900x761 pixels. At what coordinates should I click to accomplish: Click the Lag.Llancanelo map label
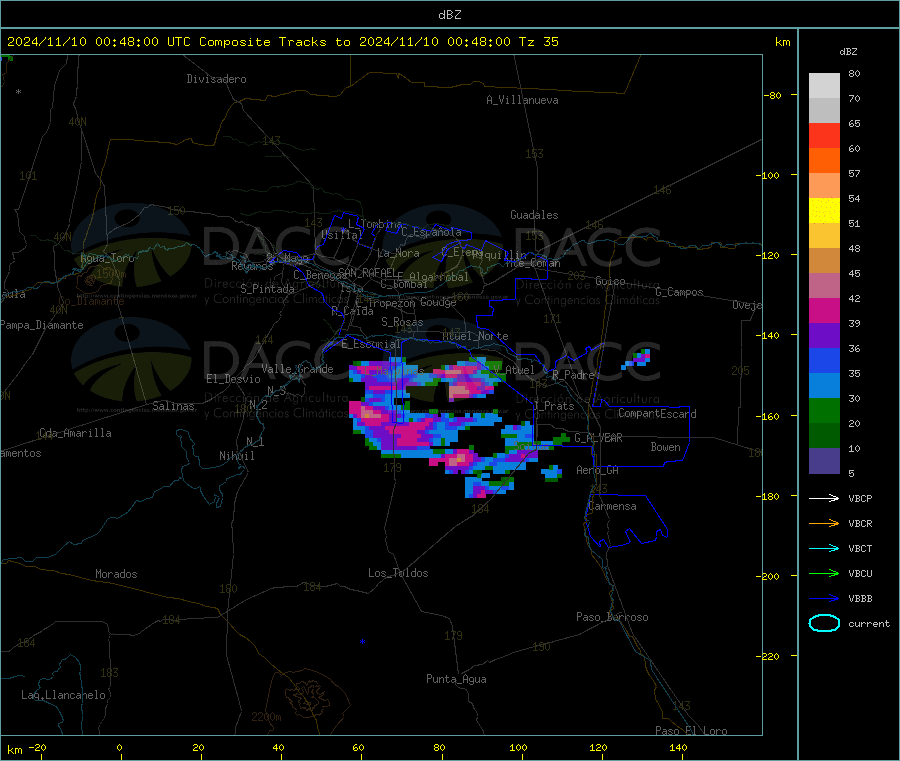click(64, 695)
